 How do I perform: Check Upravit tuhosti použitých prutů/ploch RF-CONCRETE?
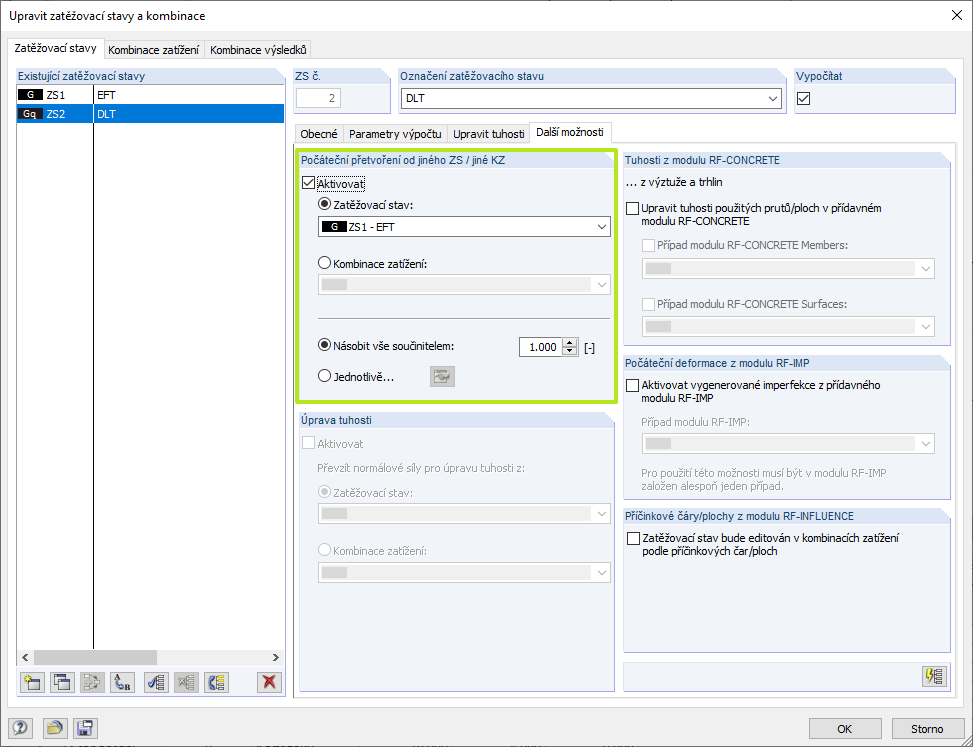[632, 208]
